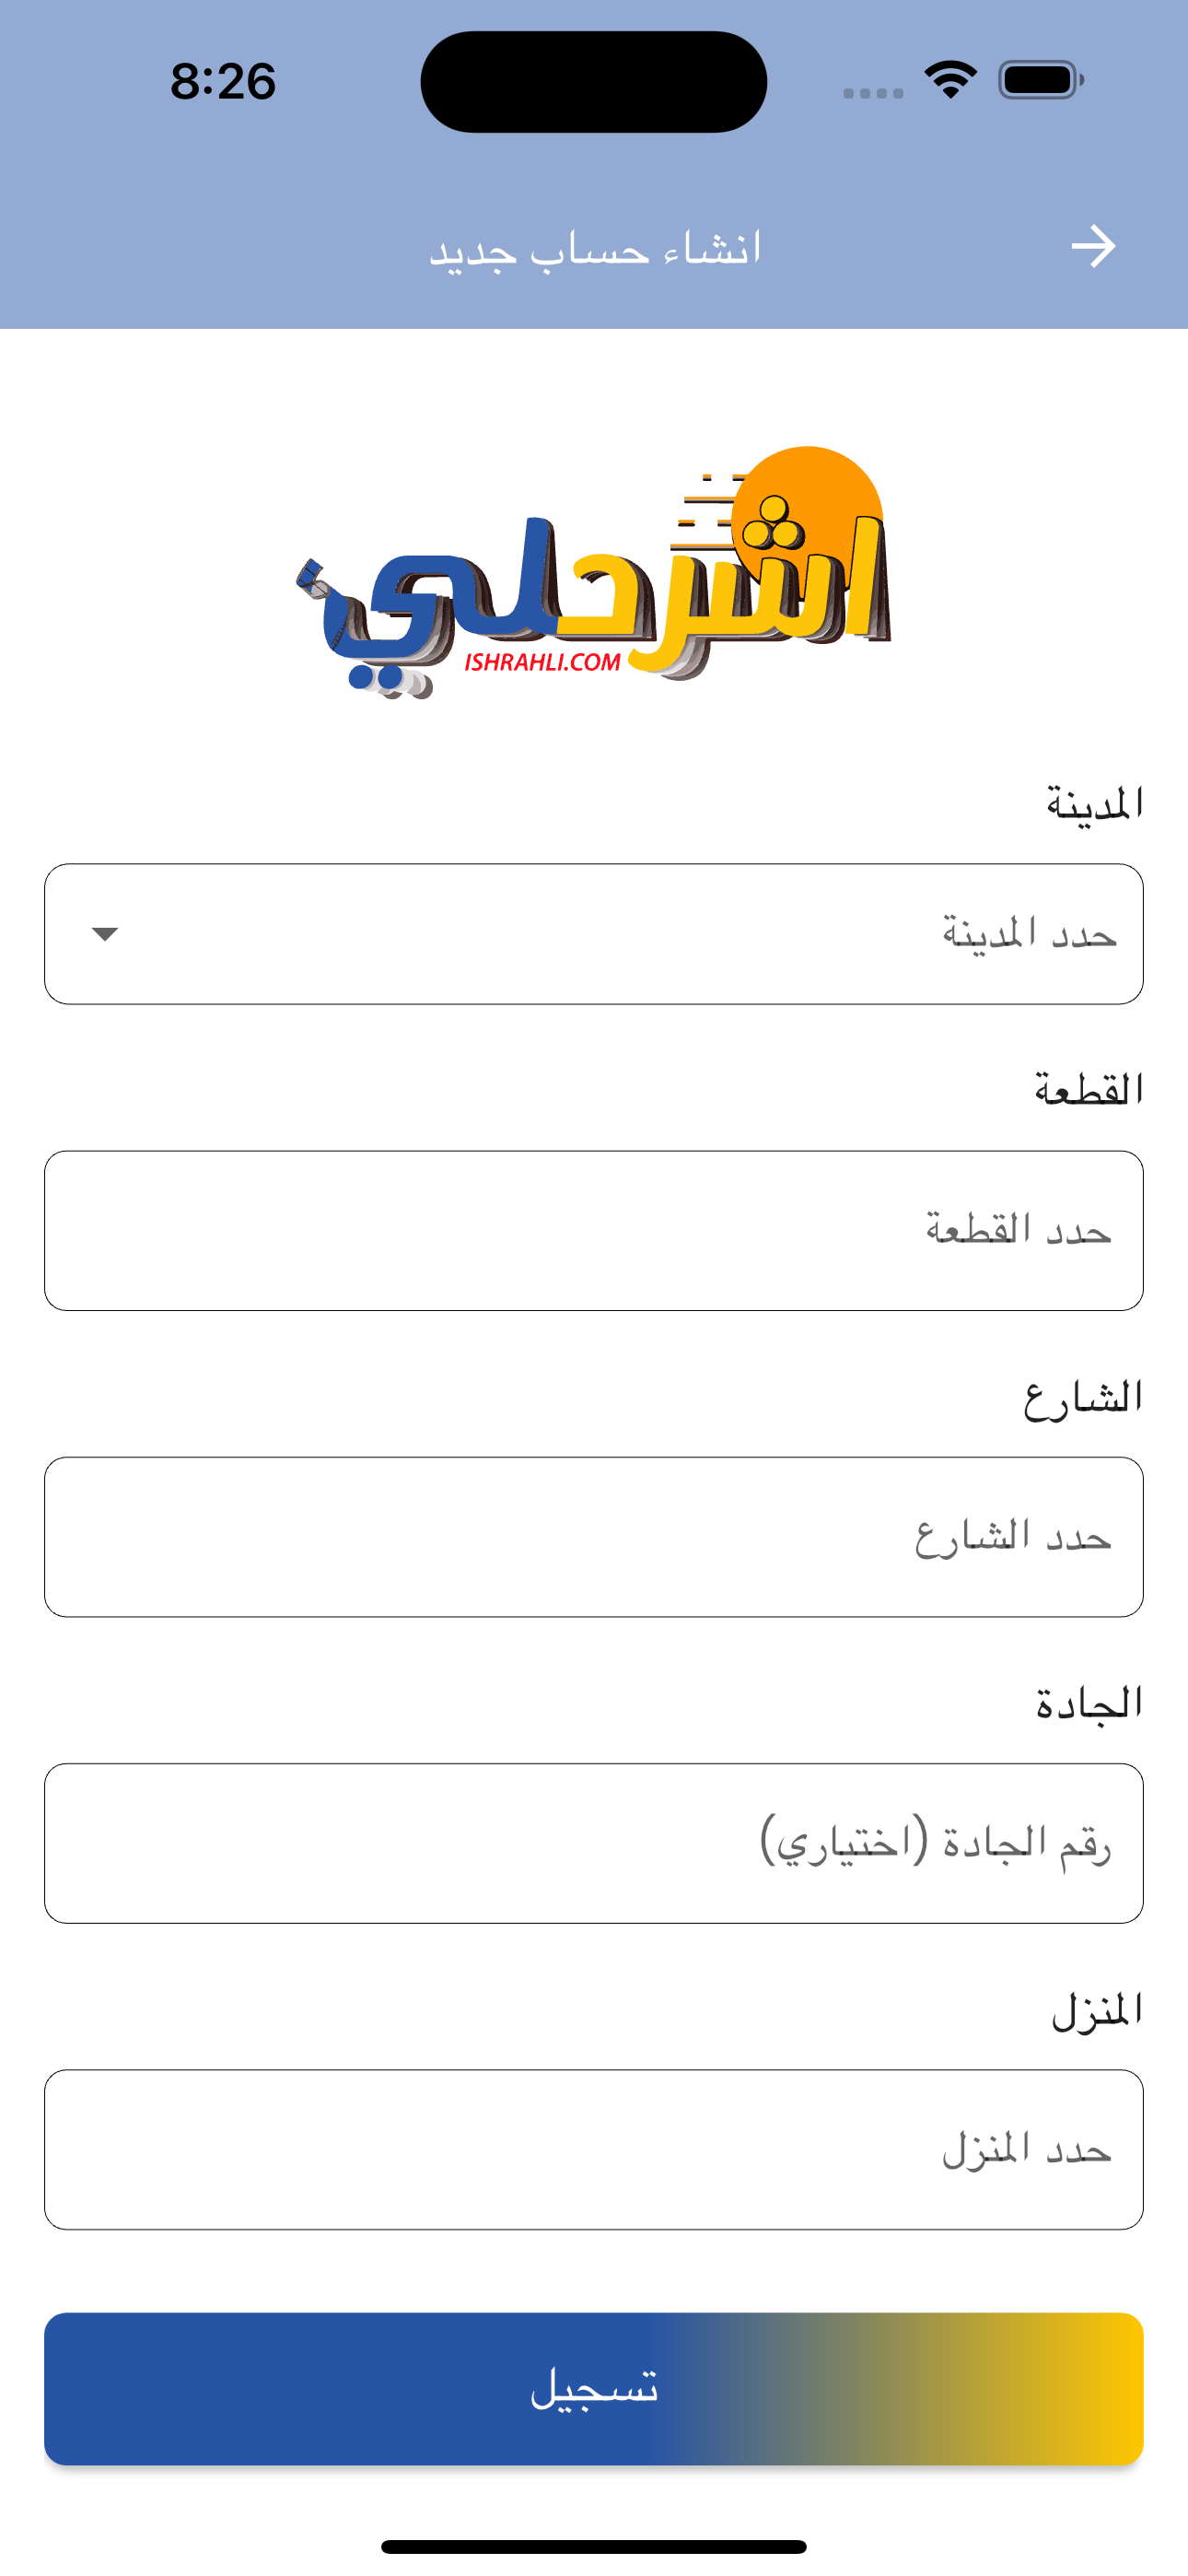Viewport: 1188px width, 2576px height.
Task: Tap the انشاء حساب جديد title
Action: (595, 248)
